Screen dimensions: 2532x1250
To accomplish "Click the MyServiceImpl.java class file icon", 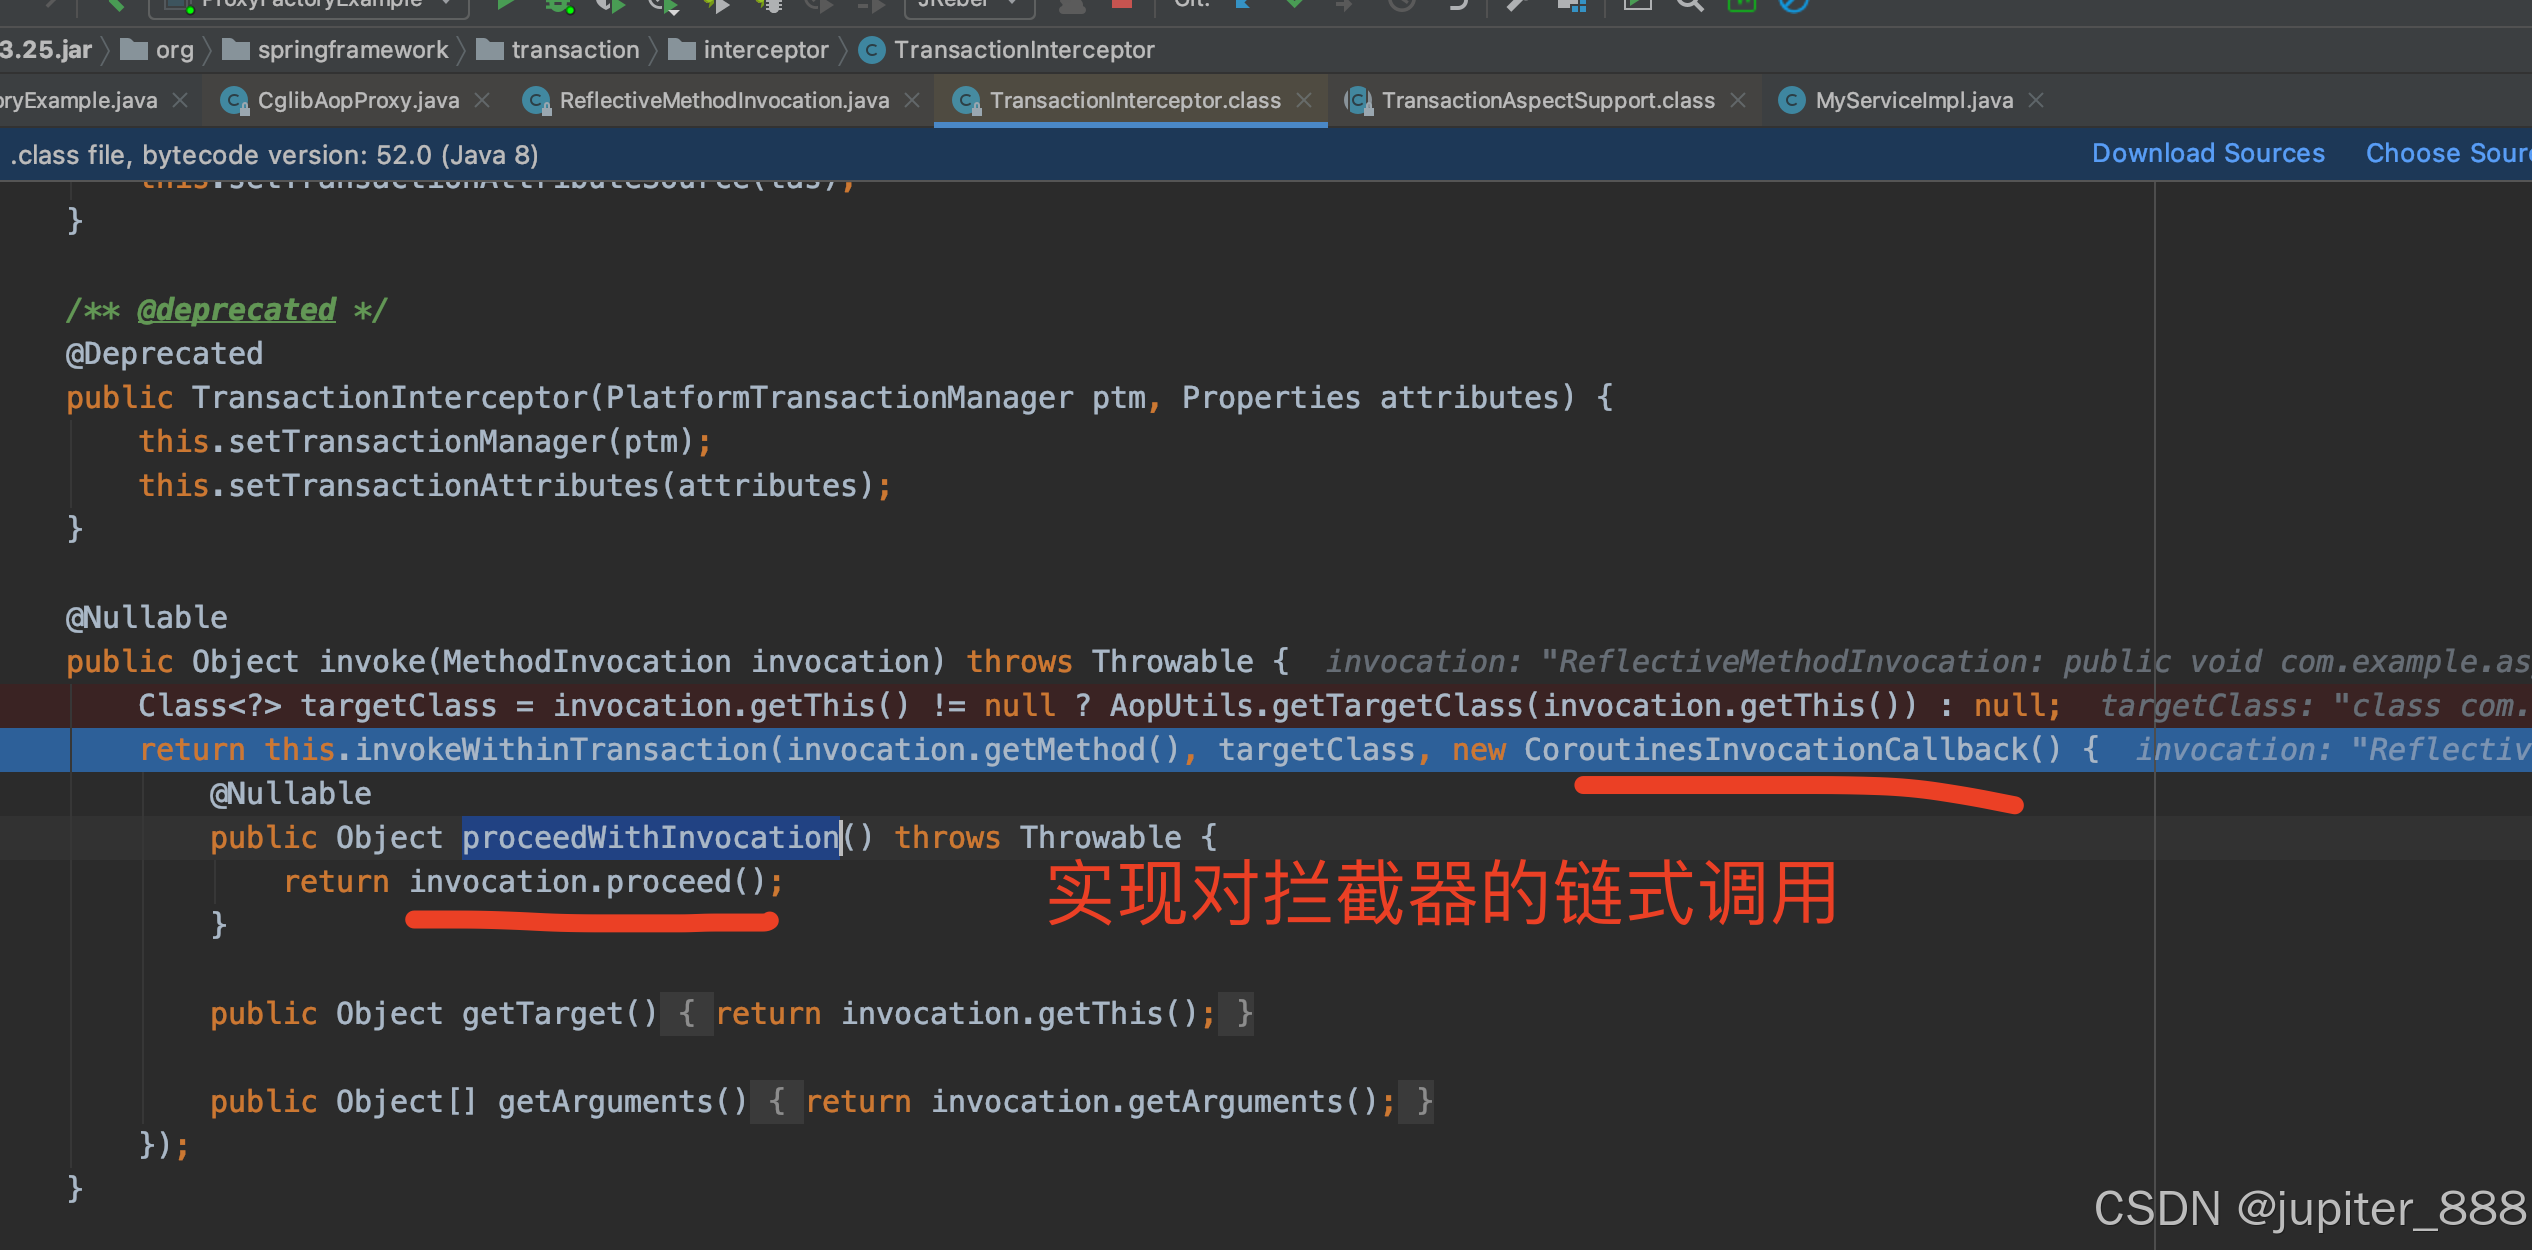I will (x=1792, y=100).
